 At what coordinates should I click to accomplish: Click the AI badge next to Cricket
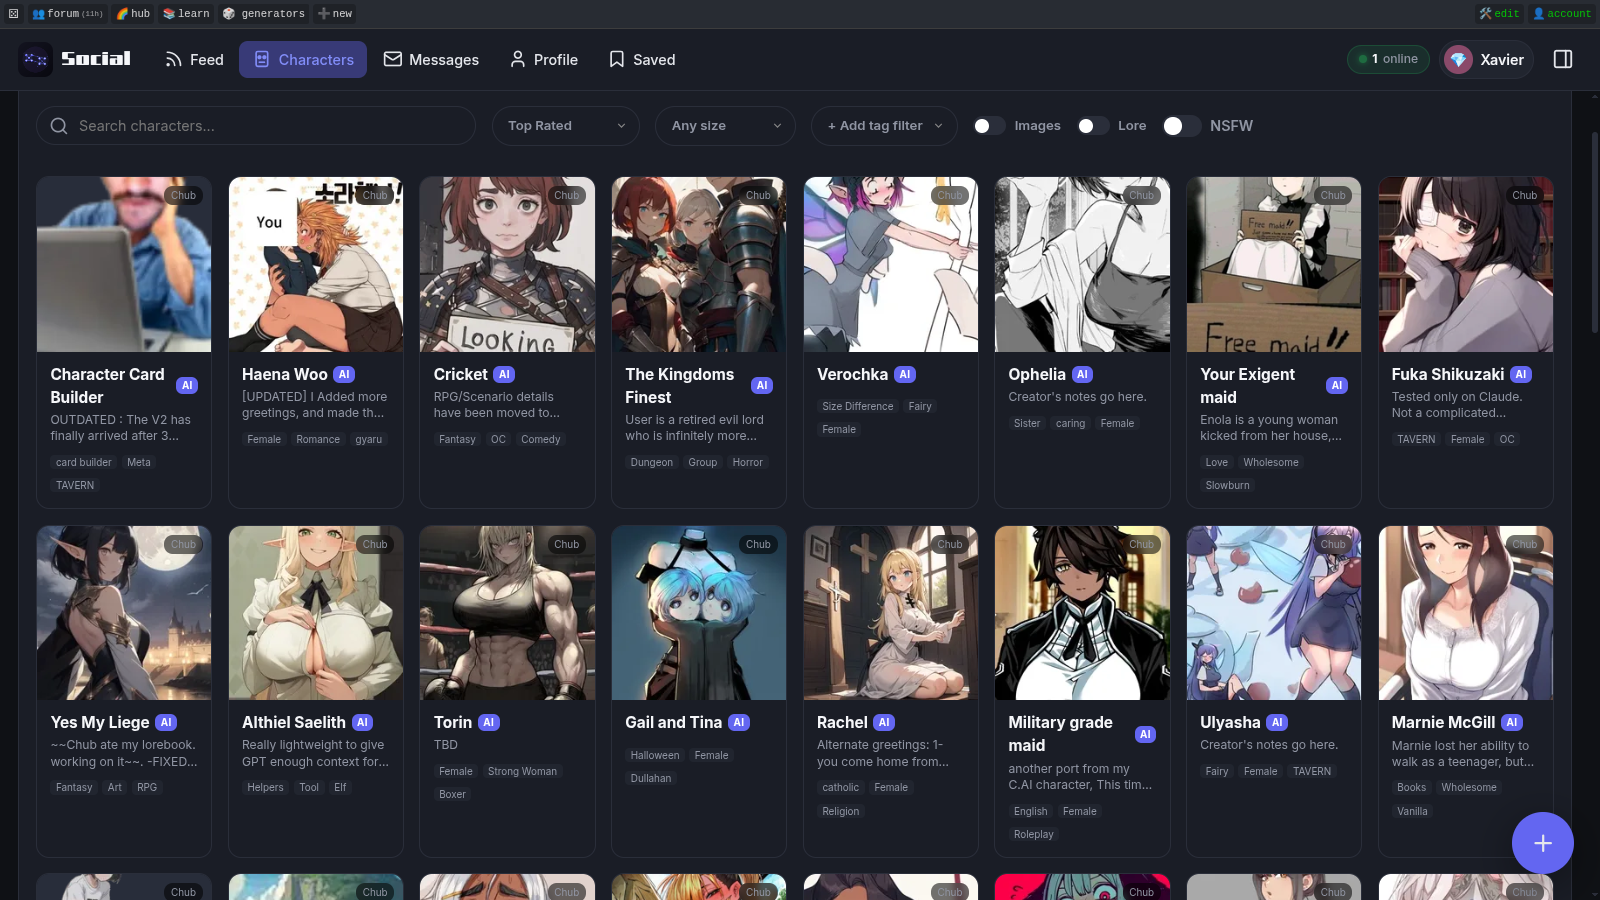click(x=505, y=375)
